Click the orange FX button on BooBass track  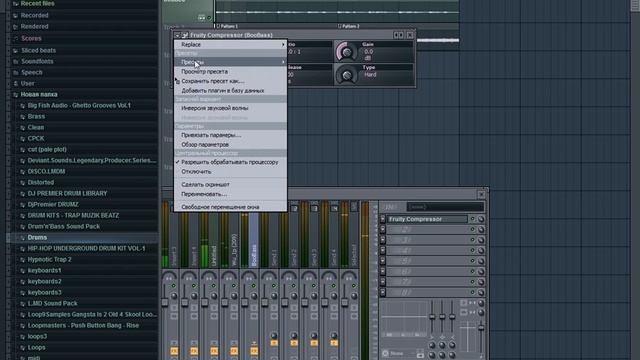[x=254, y=351]
